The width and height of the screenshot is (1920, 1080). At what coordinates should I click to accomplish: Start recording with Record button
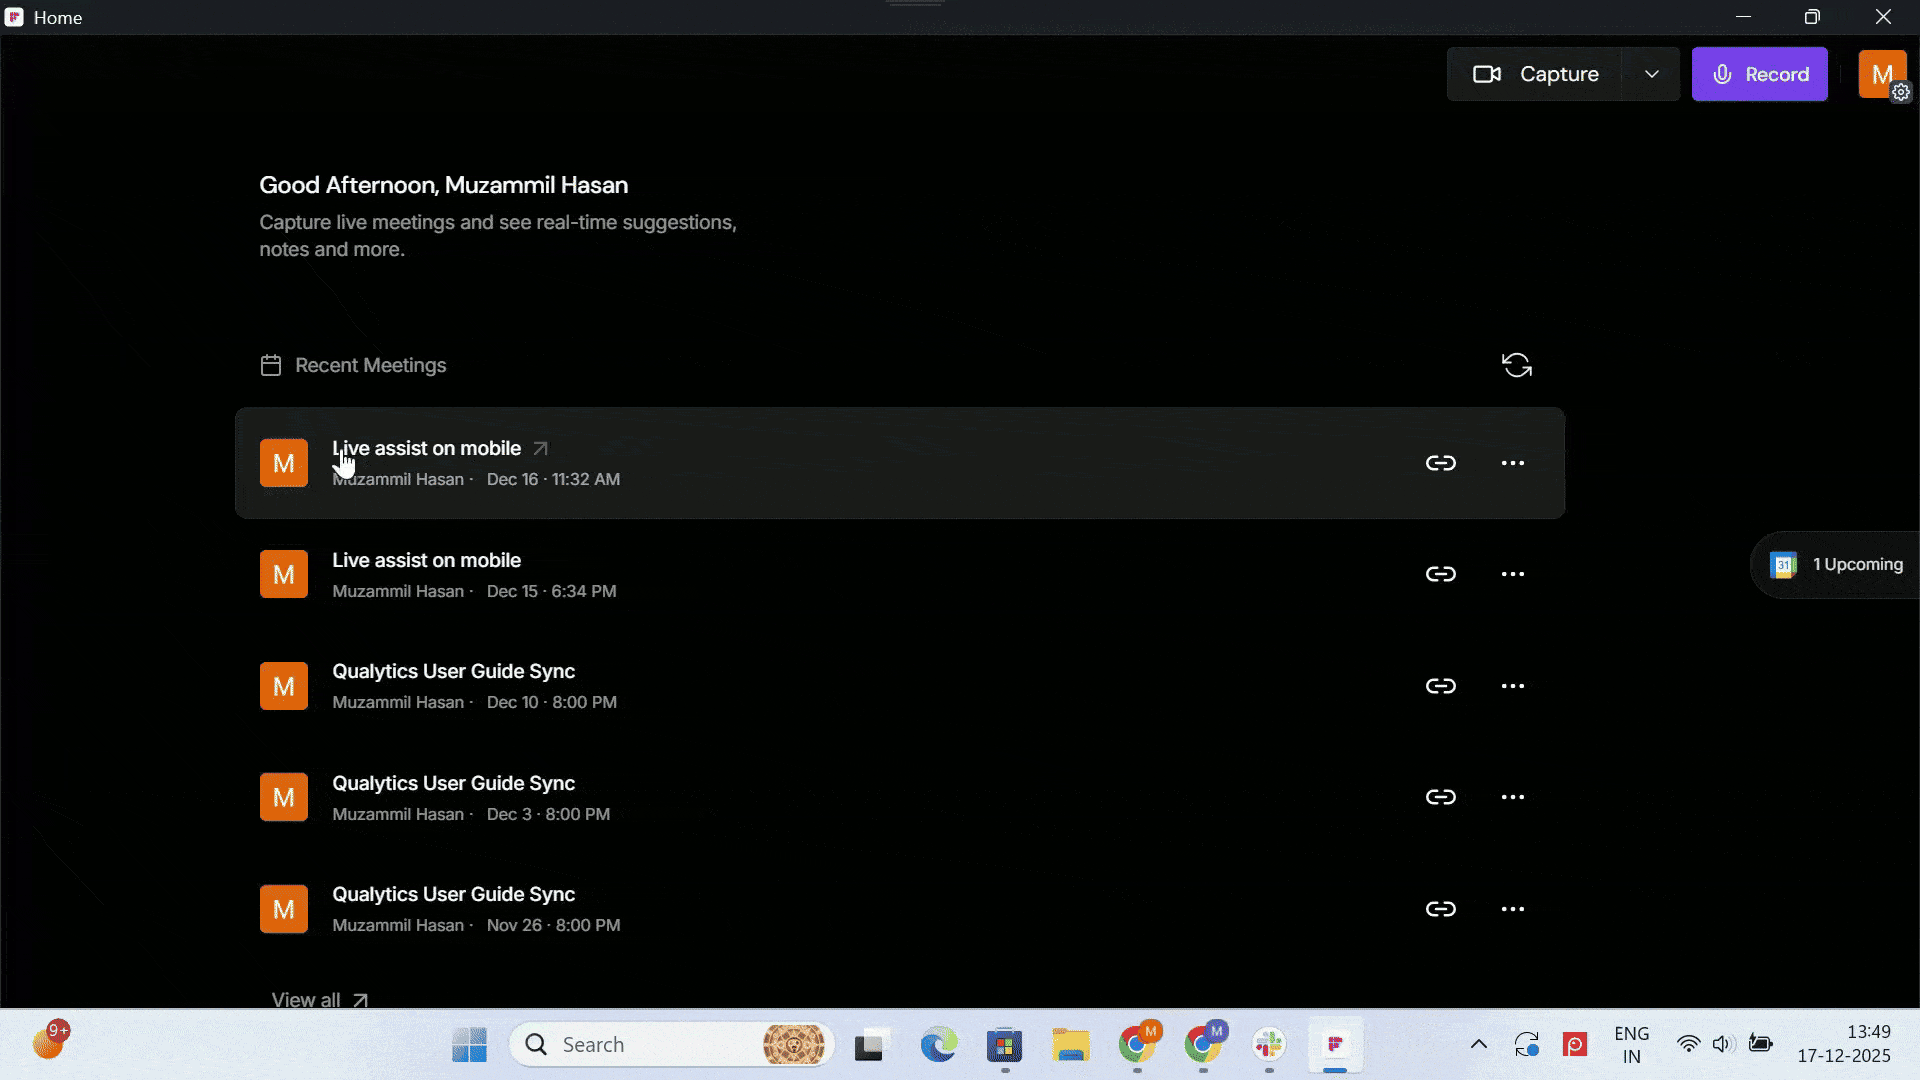(x=1759, y=74)
